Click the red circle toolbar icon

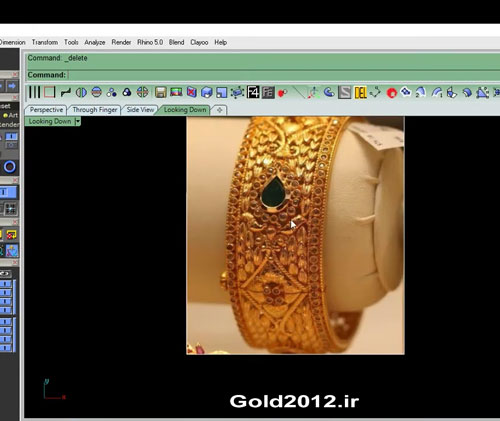coord(392,93)
